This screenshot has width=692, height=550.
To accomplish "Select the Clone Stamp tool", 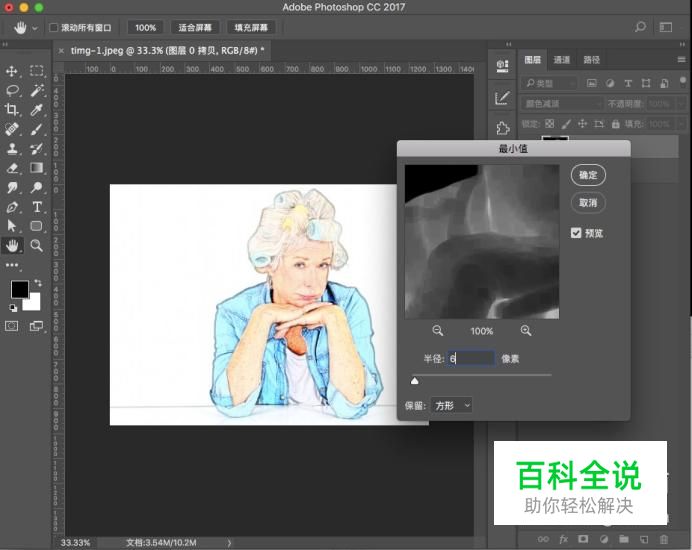I will (12, 148).
